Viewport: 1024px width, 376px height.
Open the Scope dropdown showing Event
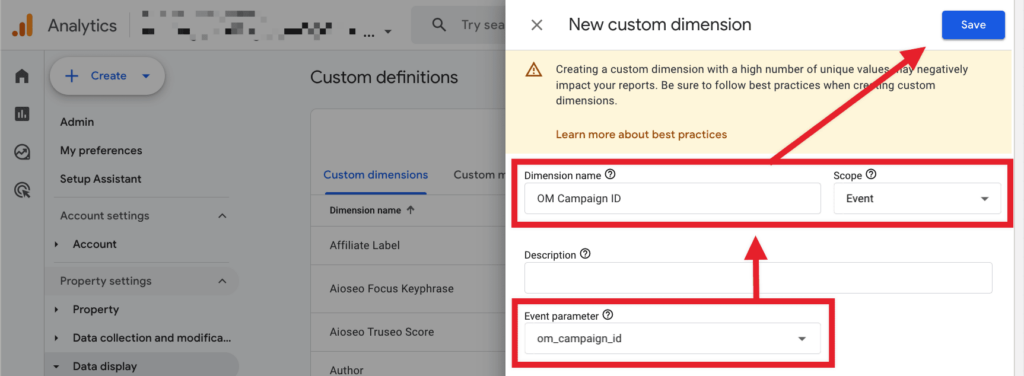pyautogui.click(x=917, y=198)
